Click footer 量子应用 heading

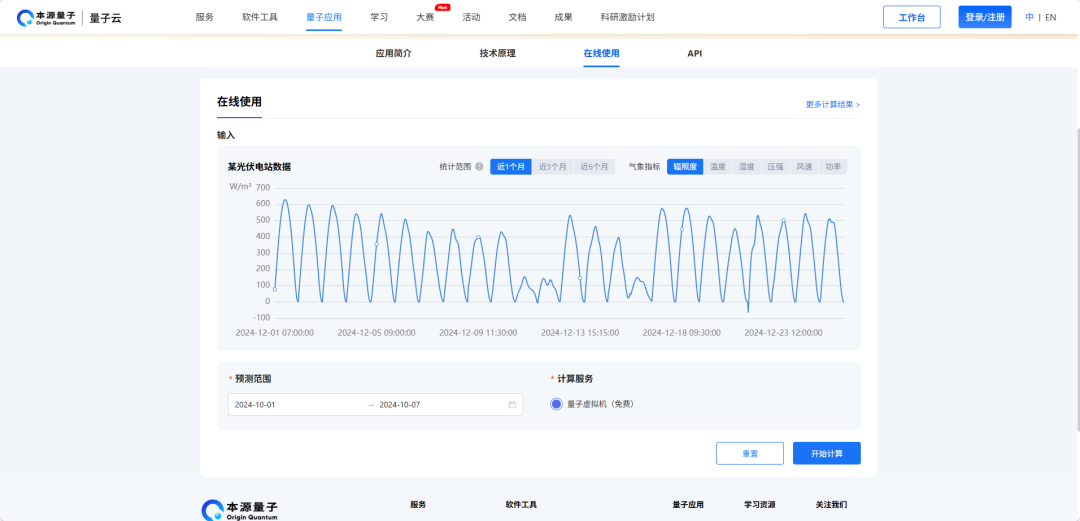tap(688, 505)
